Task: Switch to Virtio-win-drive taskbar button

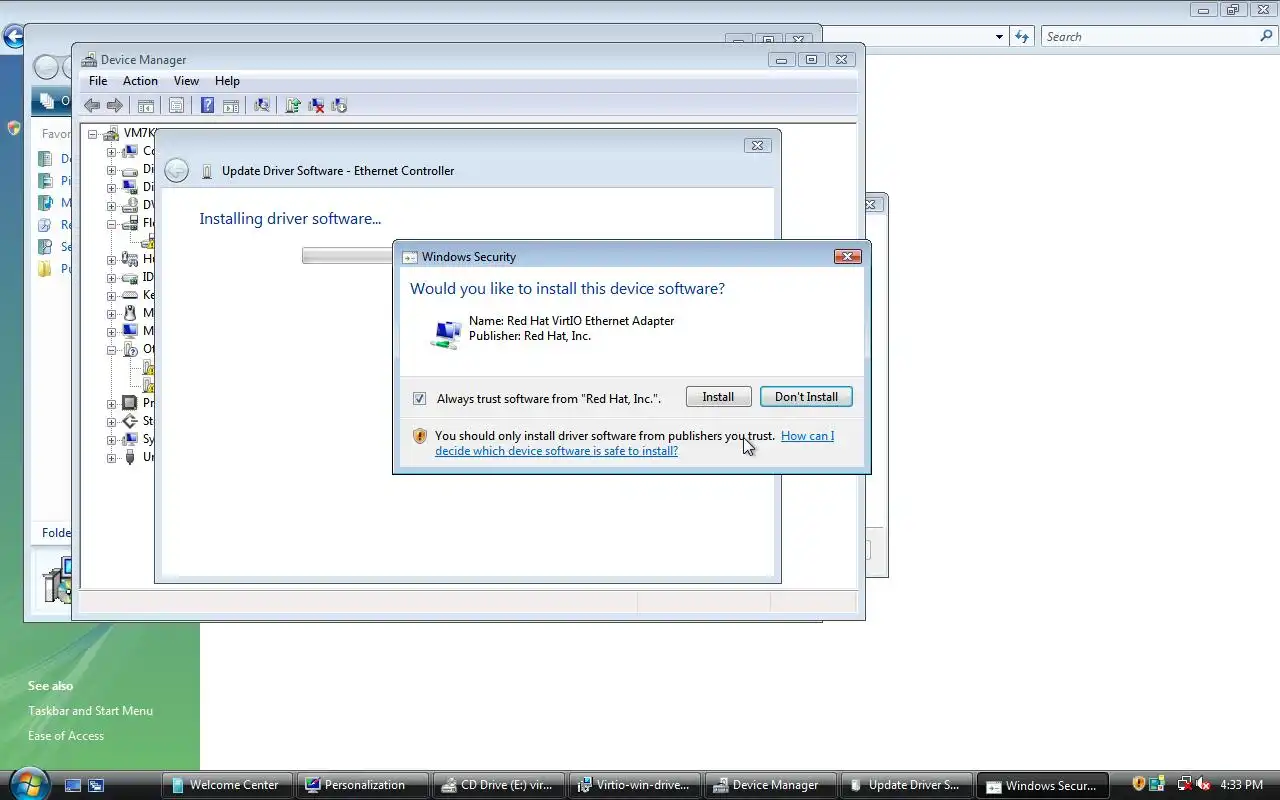Action: click(x=635, y=785)
